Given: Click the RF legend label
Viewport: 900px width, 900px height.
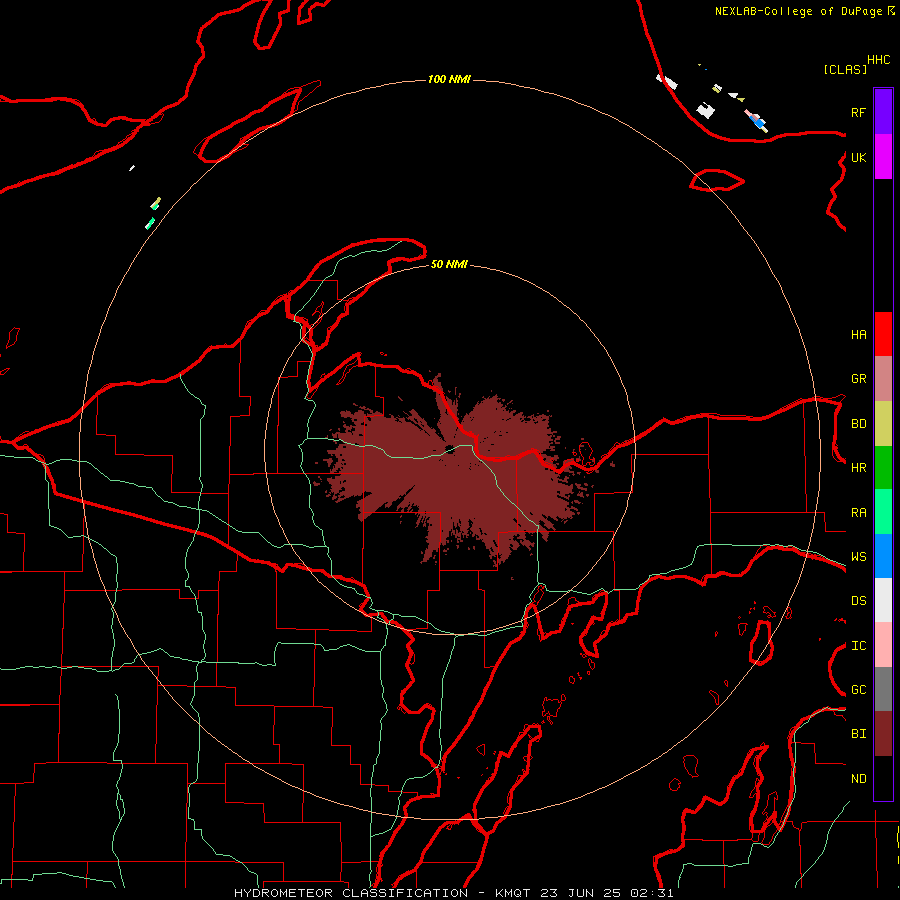Looking at the screenshot, I should click(858, 112).
